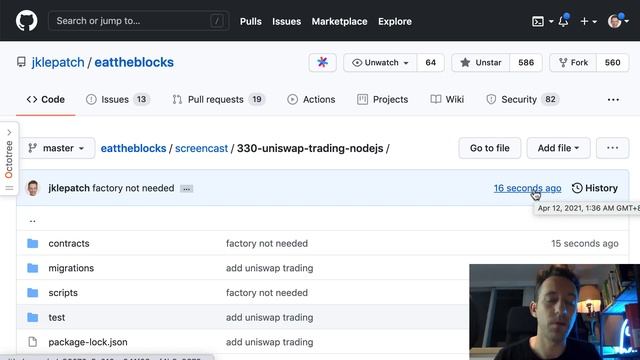This screenshot has width=640, height=360.
Task: Open the package-lock.json file
Action: coord(88,342)
